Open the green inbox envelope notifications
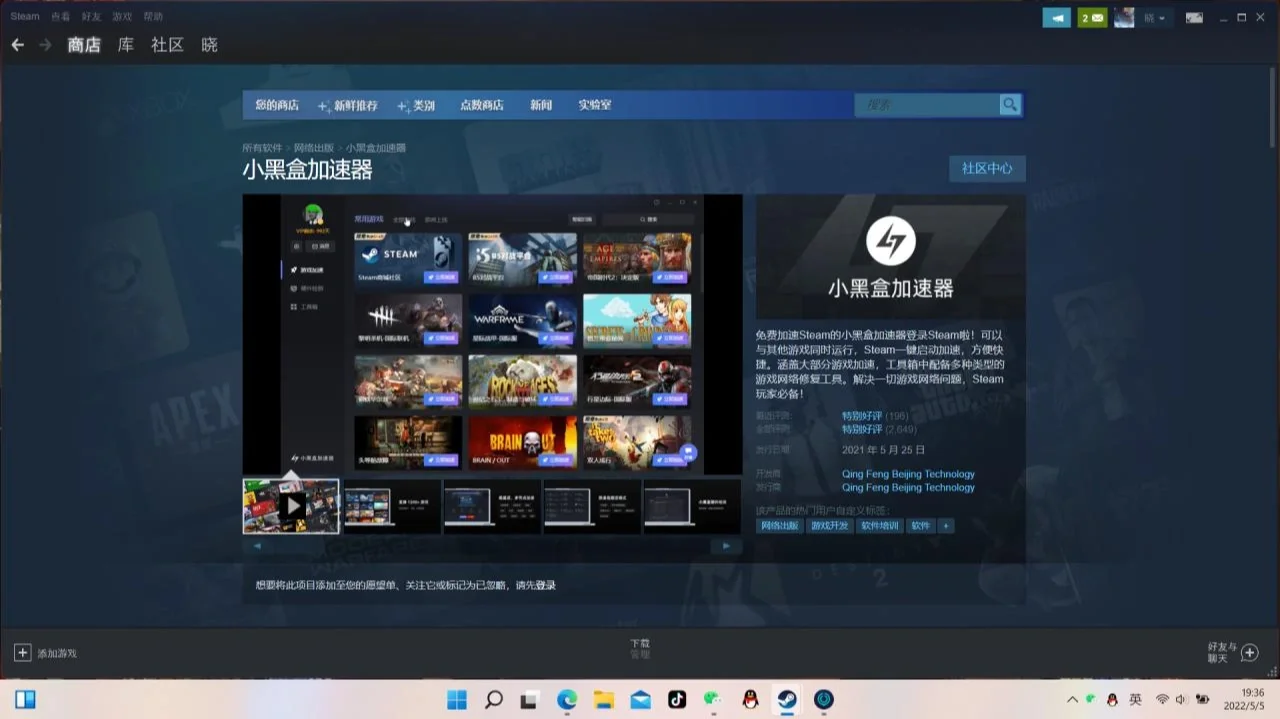 (x=1092, y=18)
